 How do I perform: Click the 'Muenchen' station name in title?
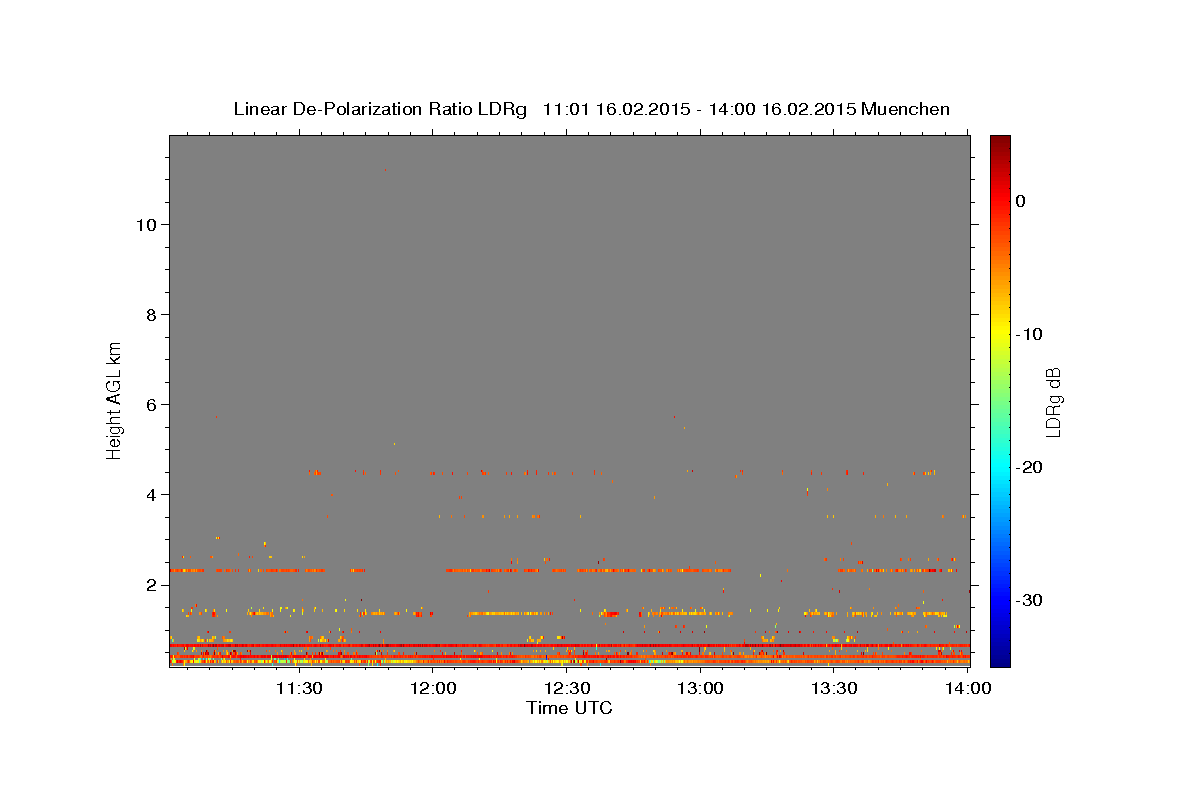tap(905, 109)
